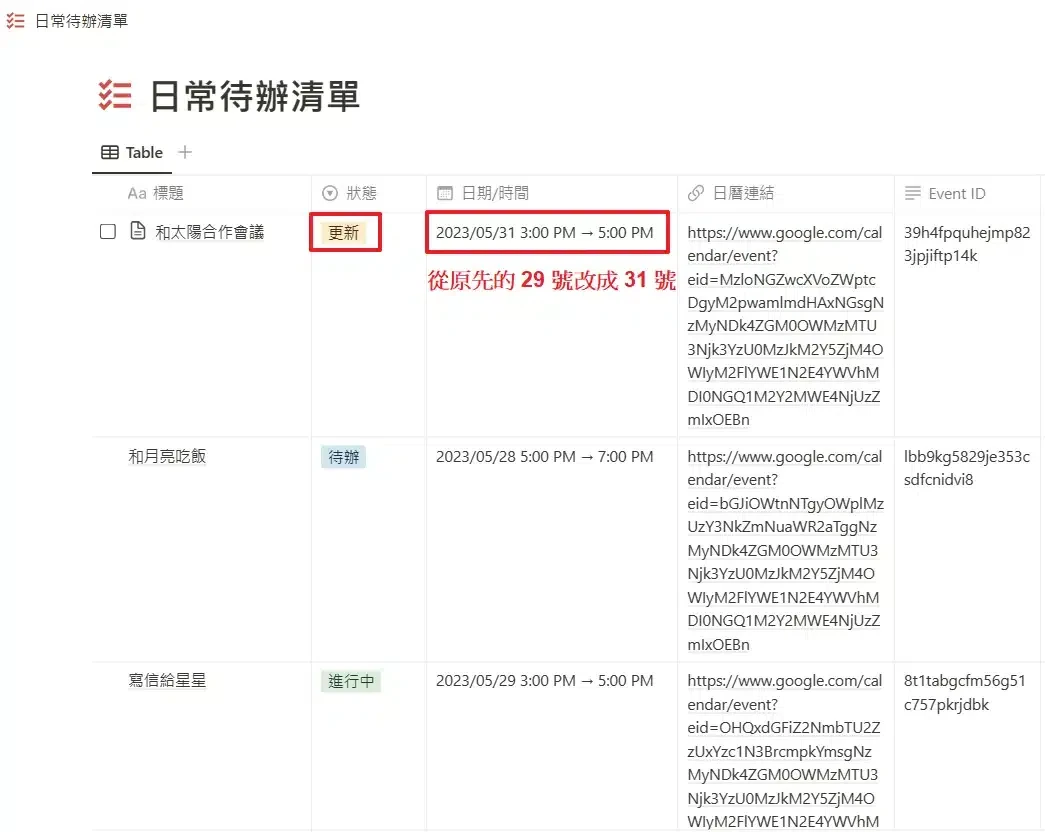Click the 日常待辦清單 page heading
The height and width of the screenshot is (832, 1045).
coord(255,96)
